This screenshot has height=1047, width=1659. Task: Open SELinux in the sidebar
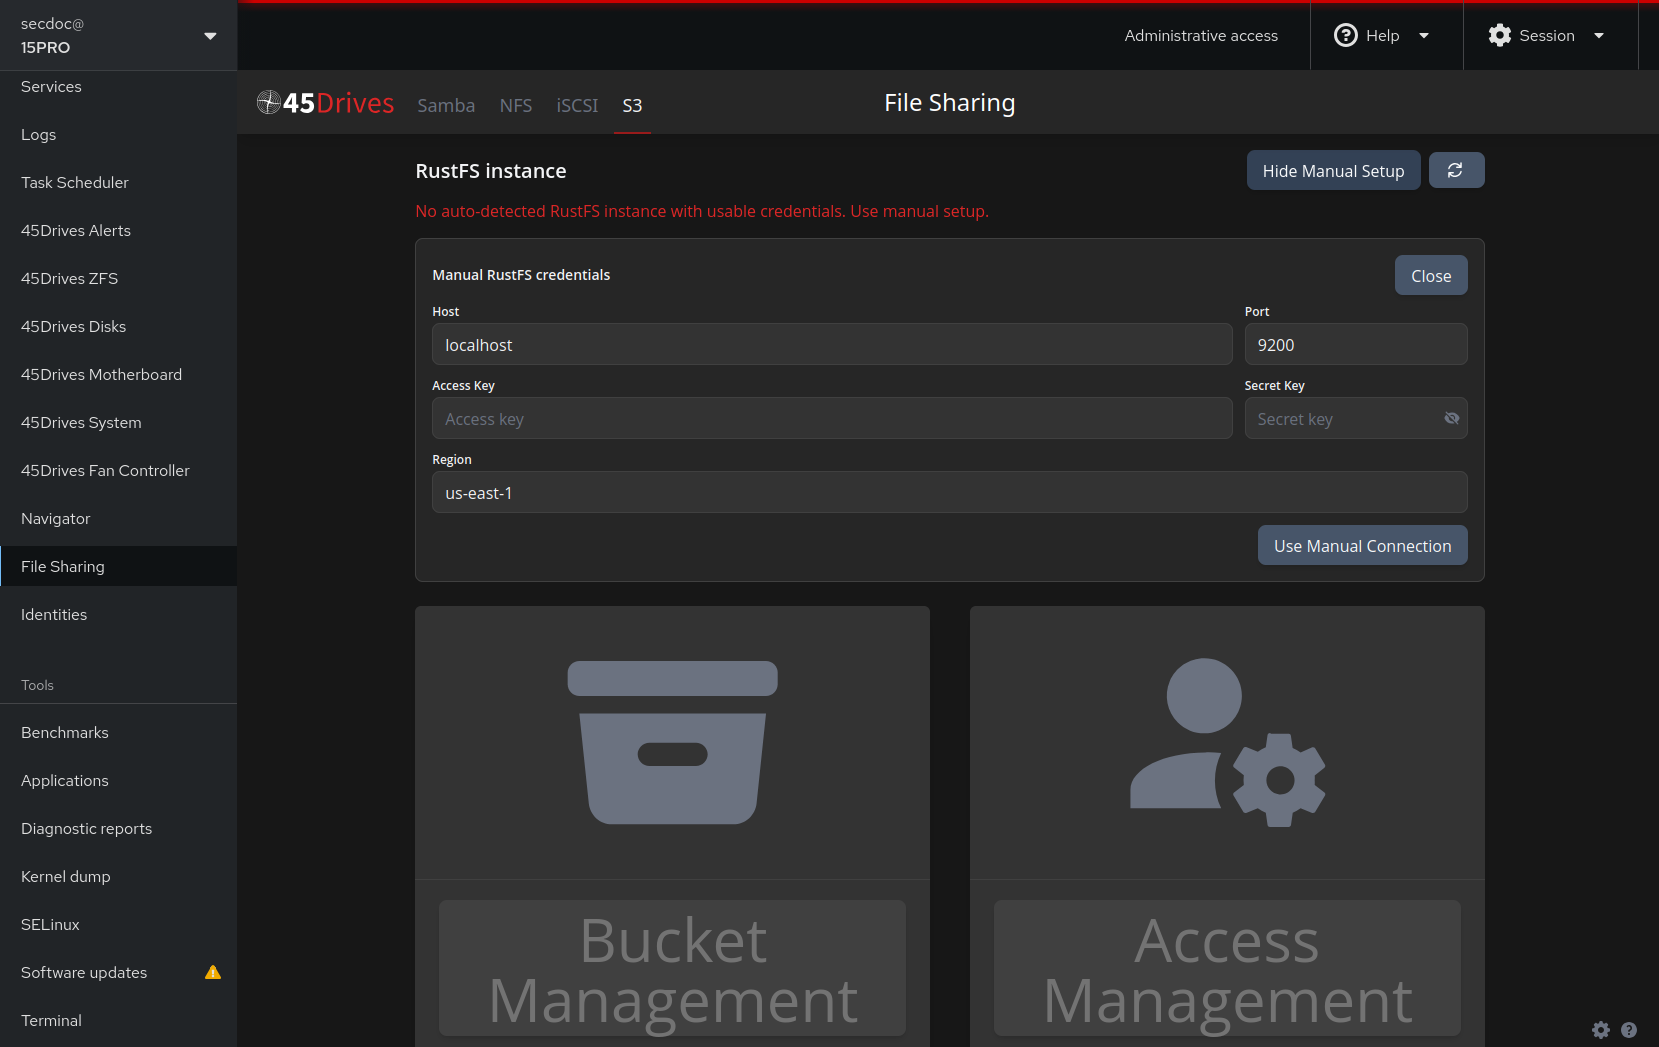coord(118,925)
